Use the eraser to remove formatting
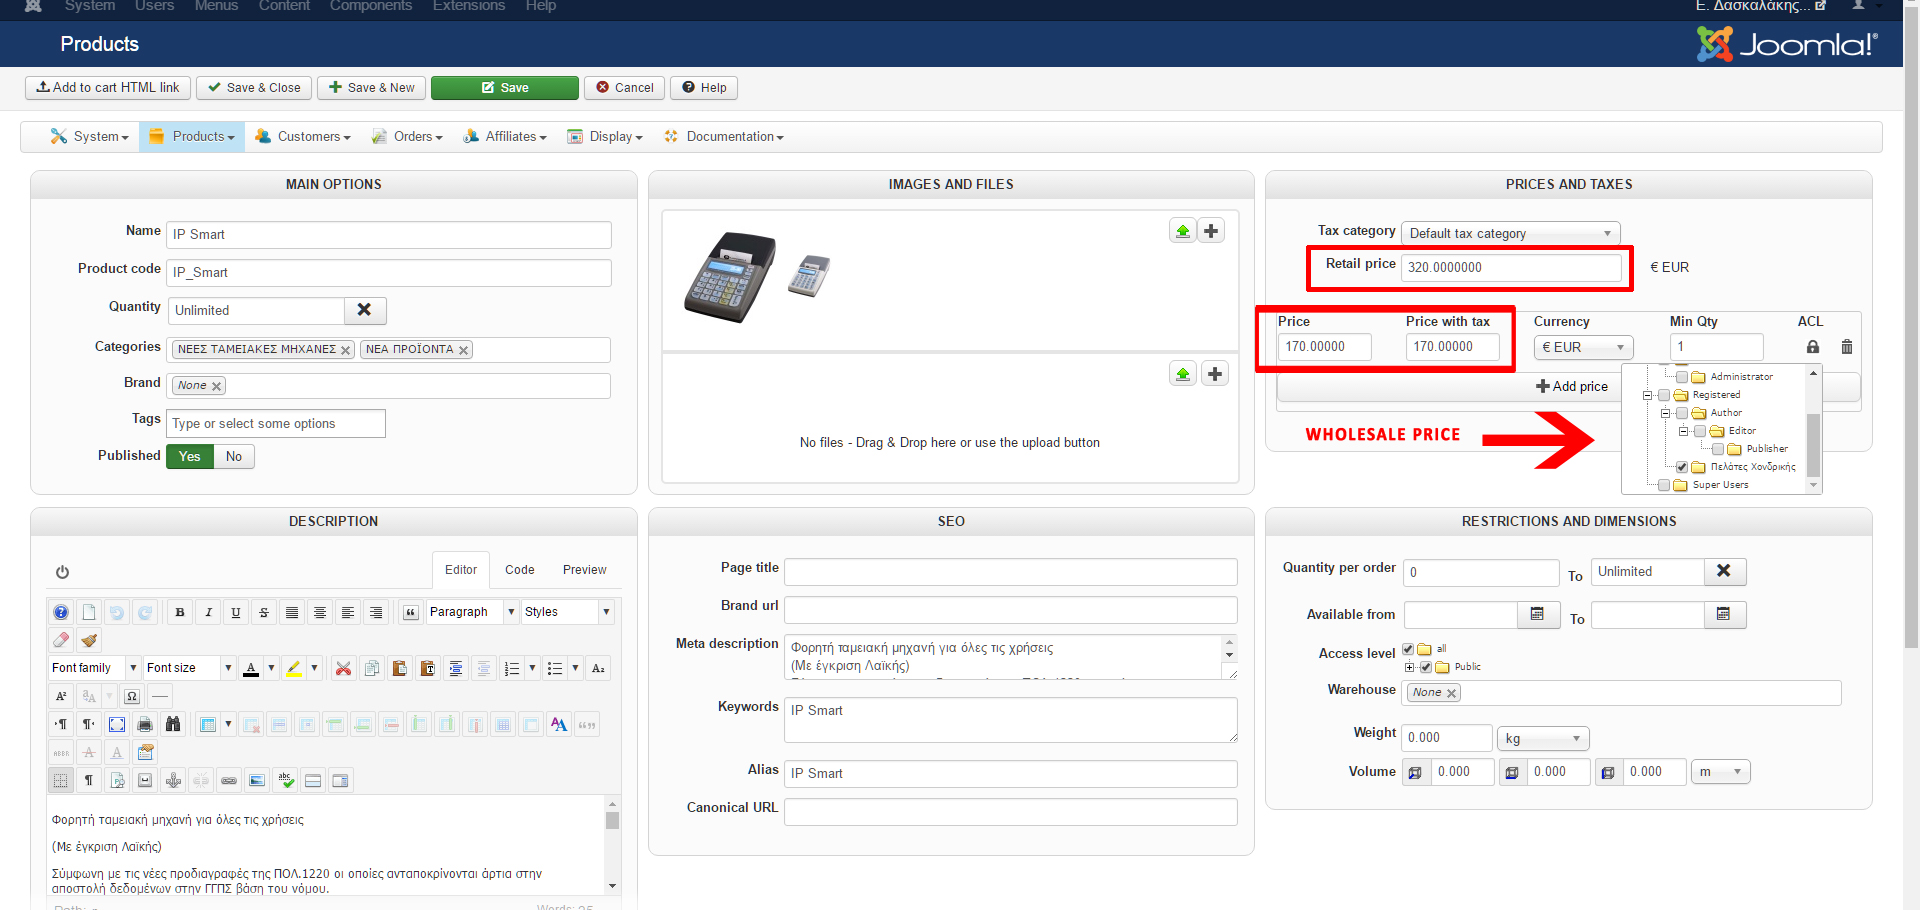Viewport: 1920px width, 910px height. click(61, 640)
